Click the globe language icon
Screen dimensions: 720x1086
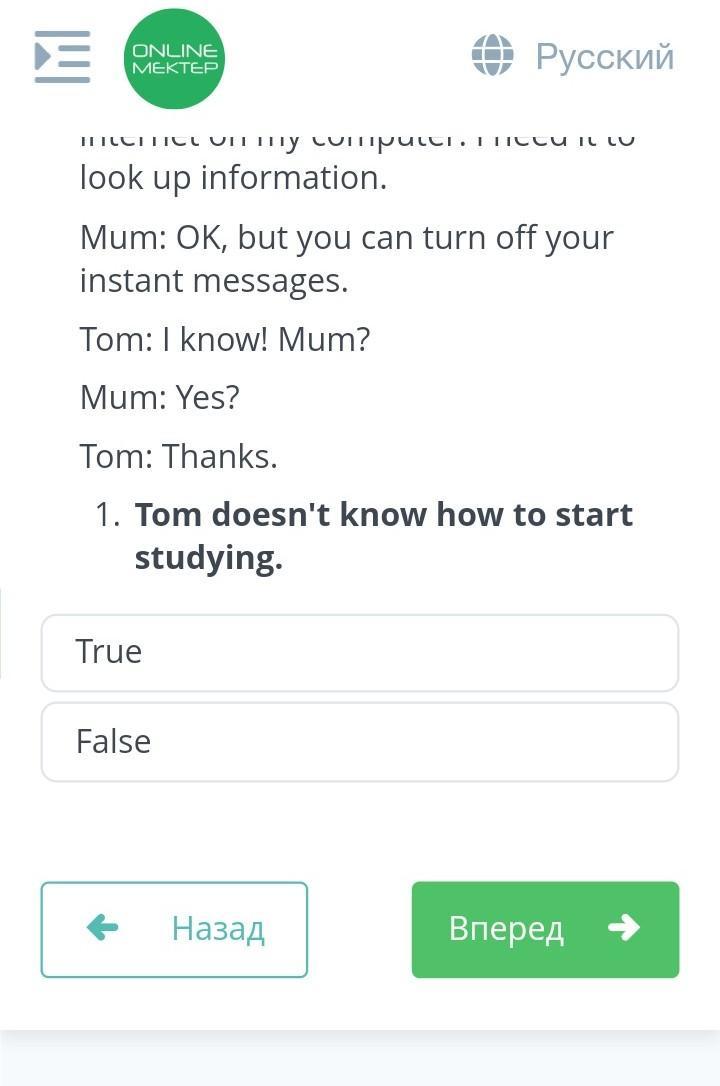click(492, 56)
